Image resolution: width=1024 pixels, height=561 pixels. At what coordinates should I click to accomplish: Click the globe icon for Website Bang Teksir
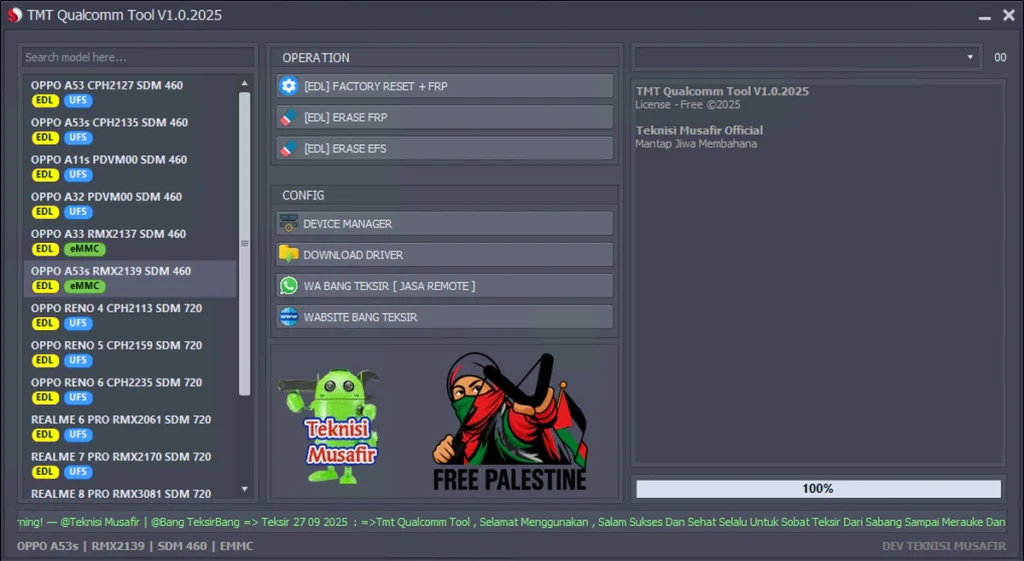(289, 317)
